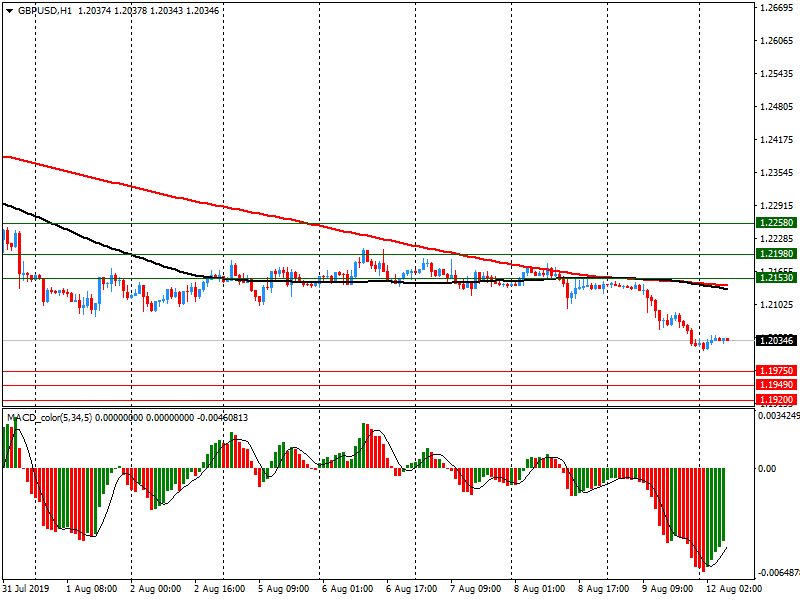The width and height of the screenshot is (800, 600).
Task: Select the 1.19490 red support label
Action: tap(777, 385)
